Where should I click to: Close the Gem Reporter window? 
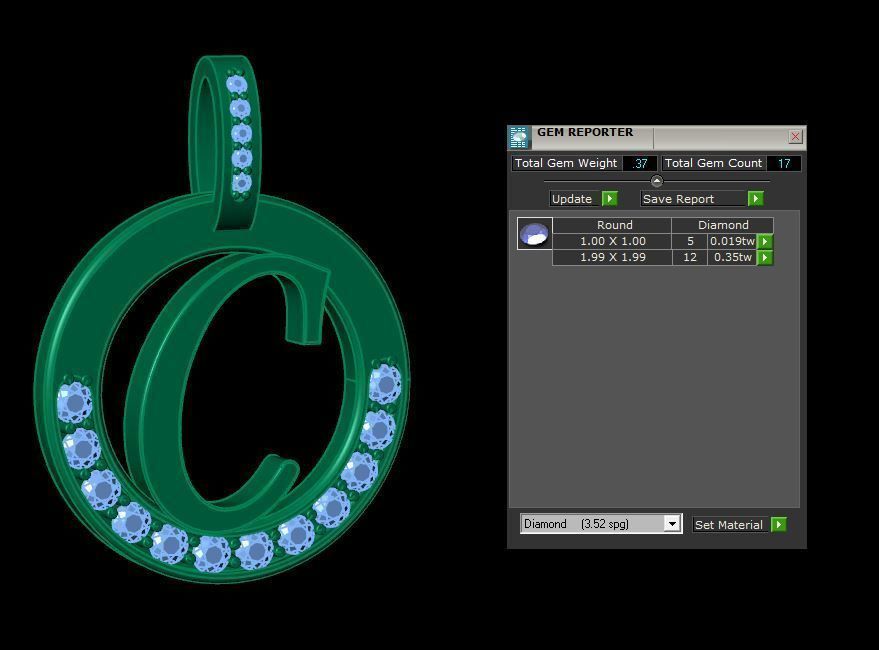tap(795, 136)
